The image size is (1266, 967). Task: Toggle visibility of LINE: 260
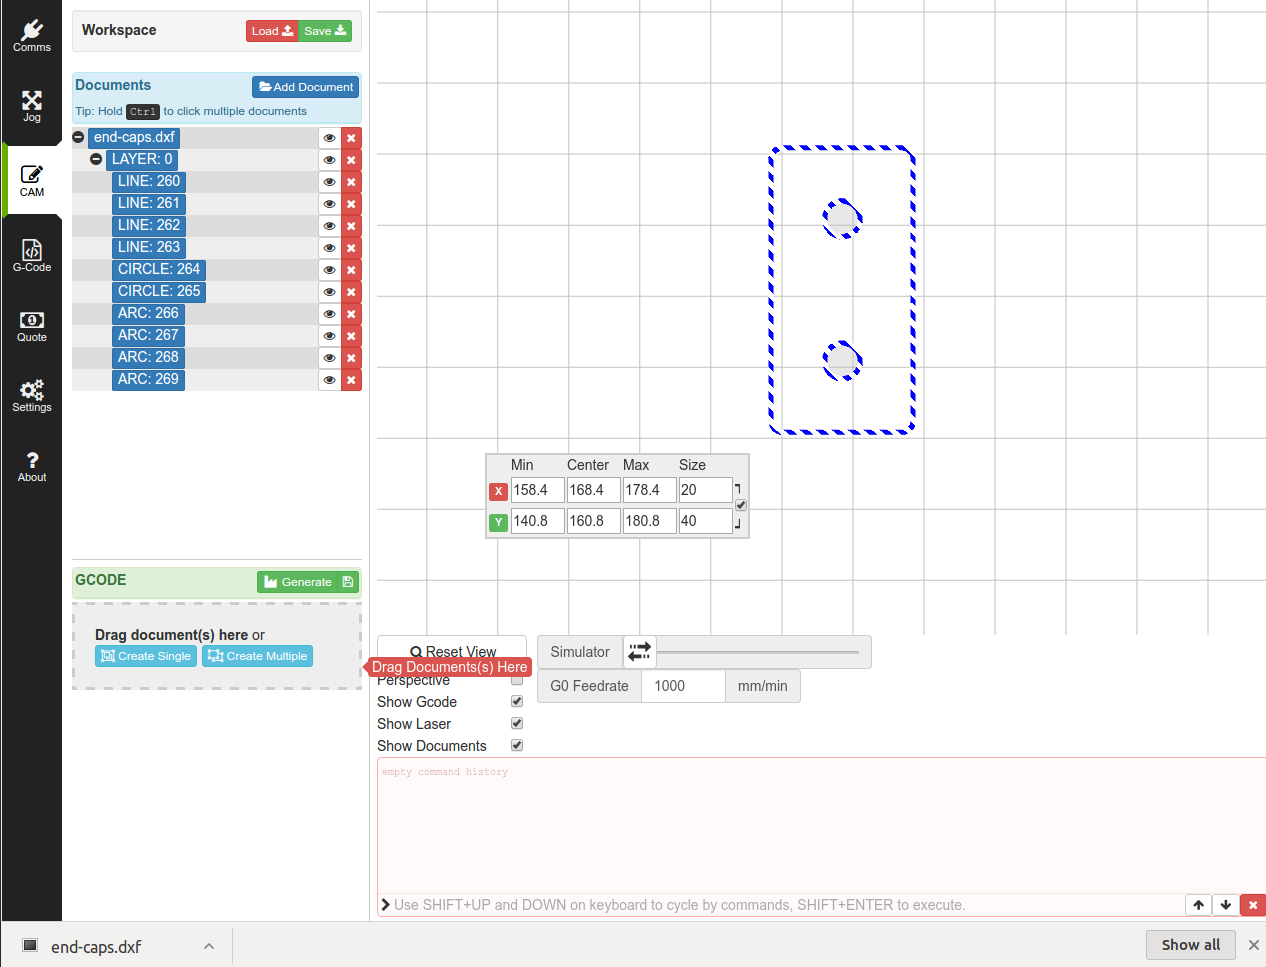(329, 182)
